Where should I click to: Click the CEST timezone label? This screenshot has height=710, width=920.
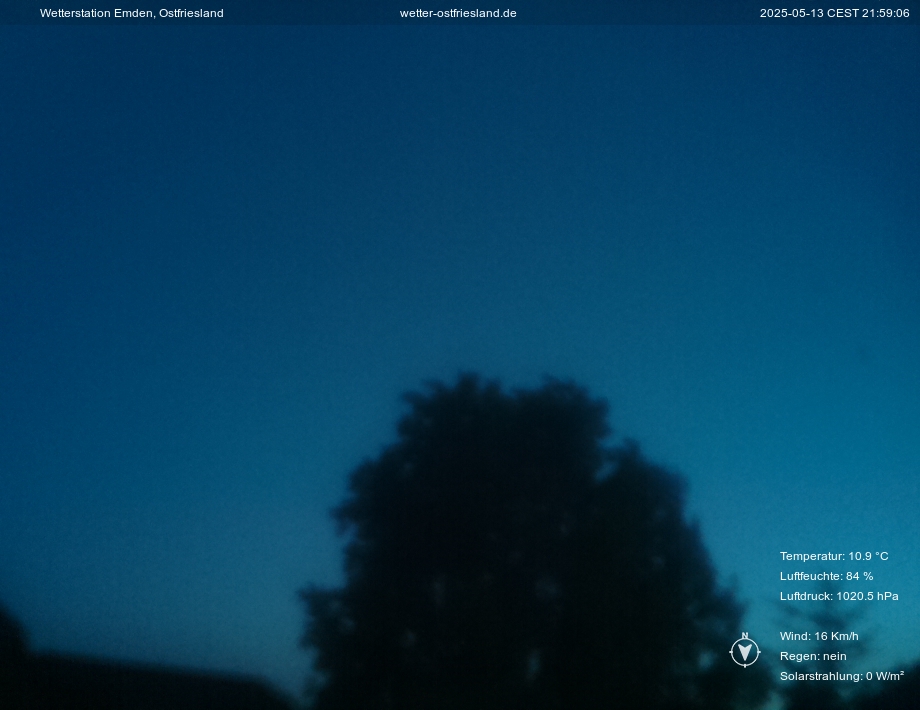[843, 13]
